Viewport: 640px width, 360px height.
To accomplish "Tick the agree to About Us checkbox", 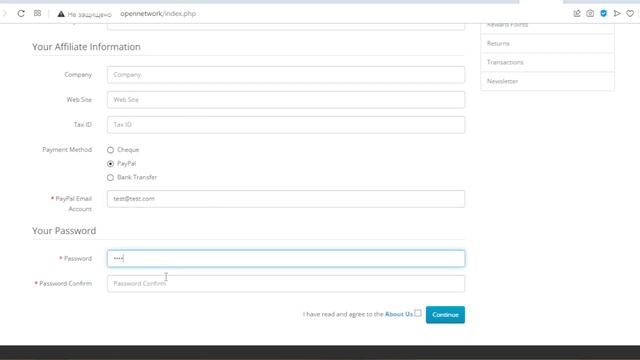I will click(418, 313).
